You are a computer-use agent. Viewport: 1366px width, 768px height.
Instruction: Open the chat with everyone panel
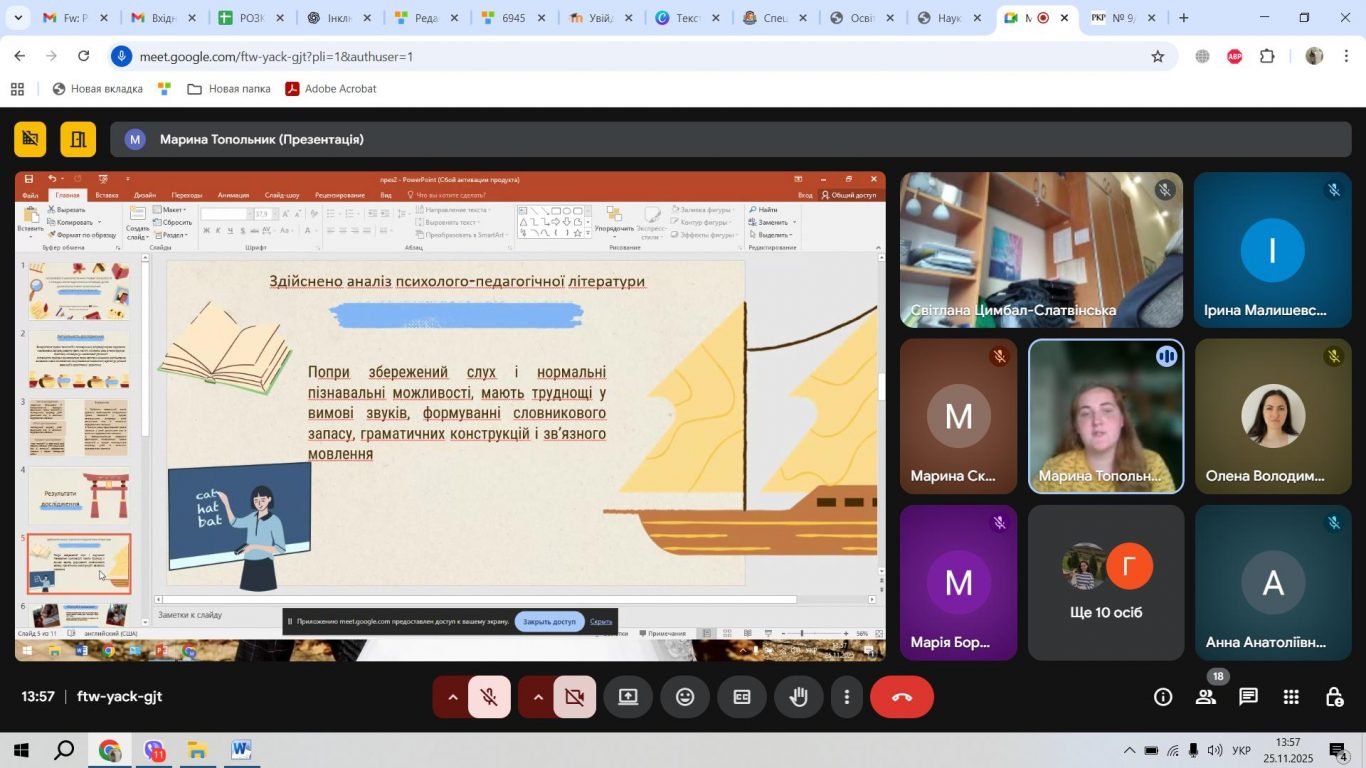[1248, 697]
